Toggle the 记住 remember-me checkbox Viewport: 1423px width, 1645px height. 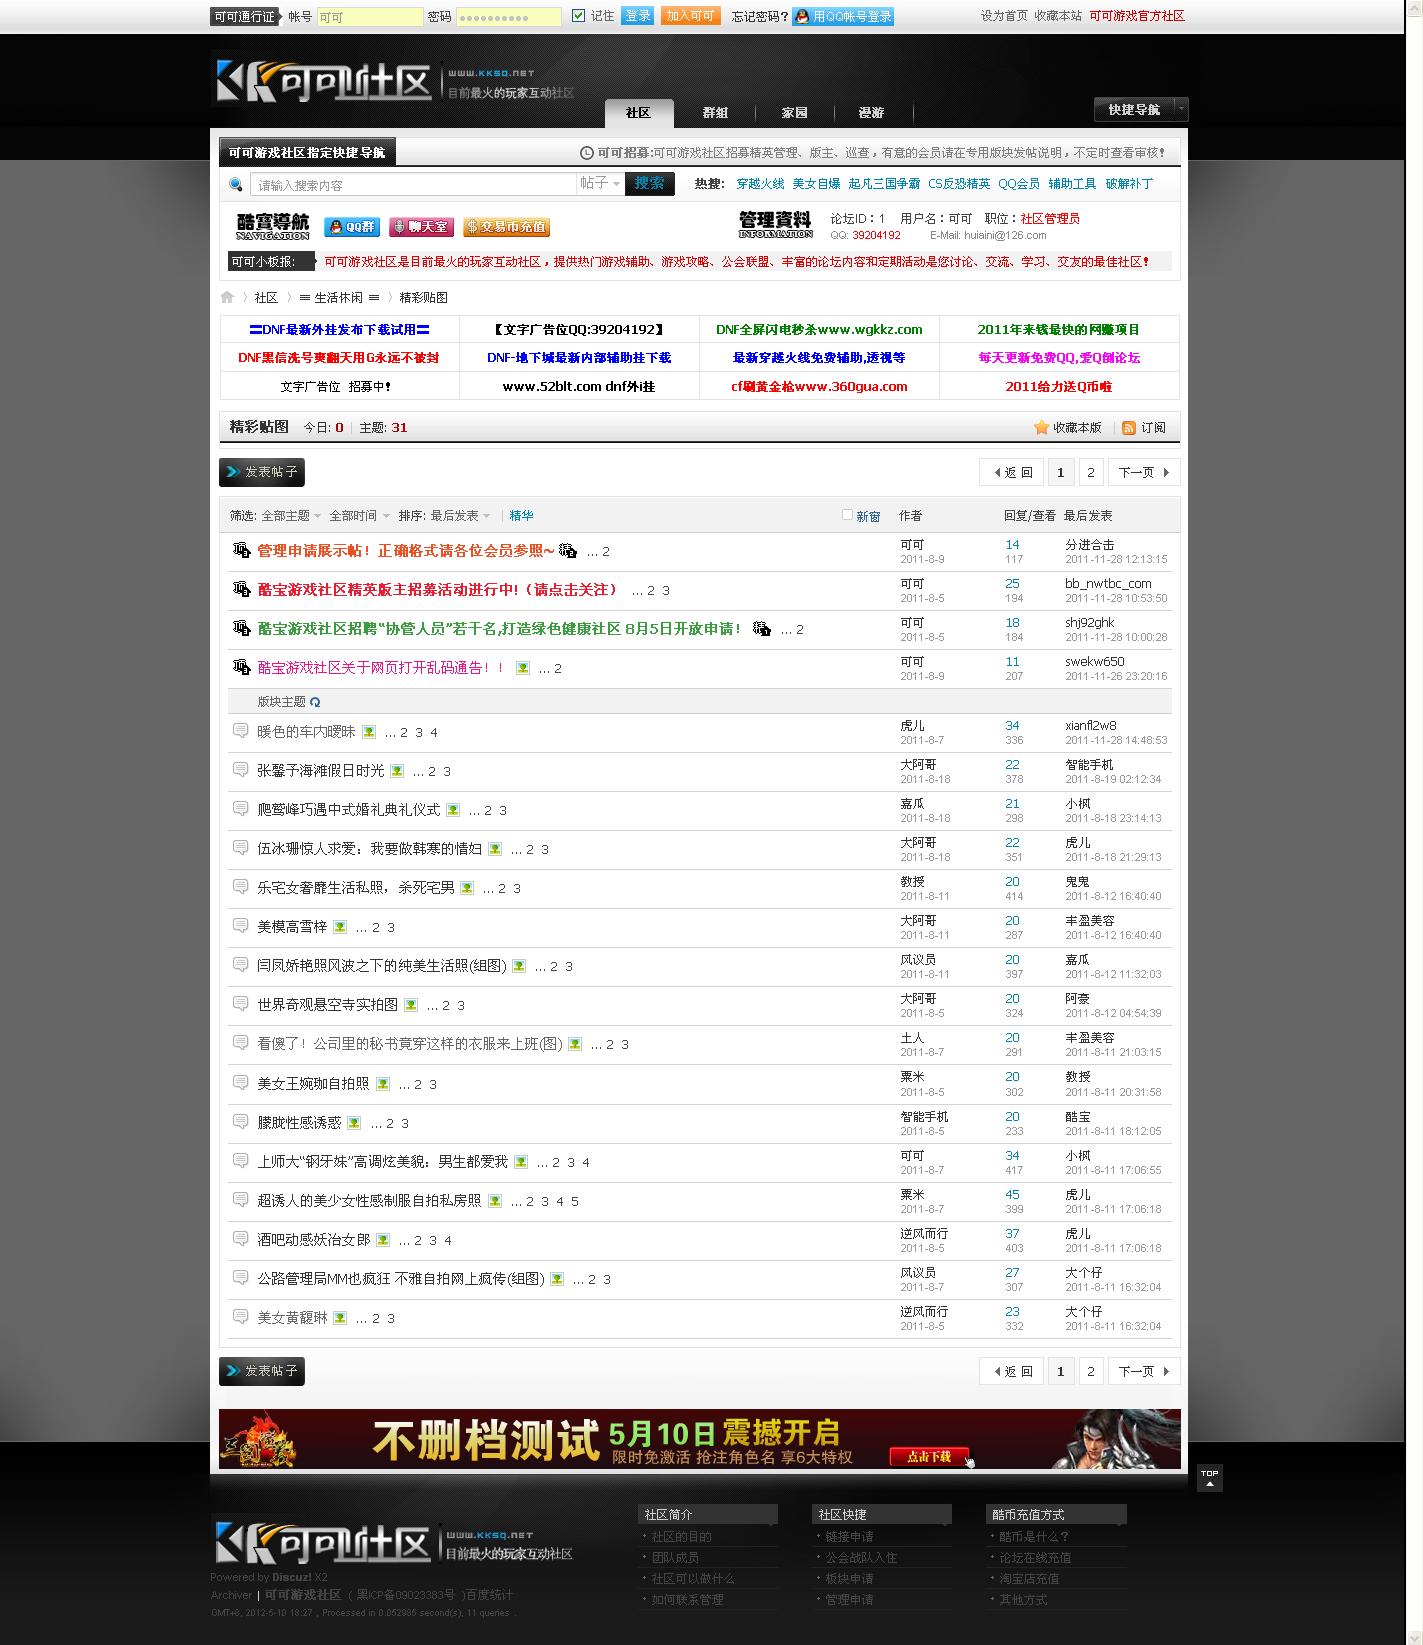coord(578,16)
